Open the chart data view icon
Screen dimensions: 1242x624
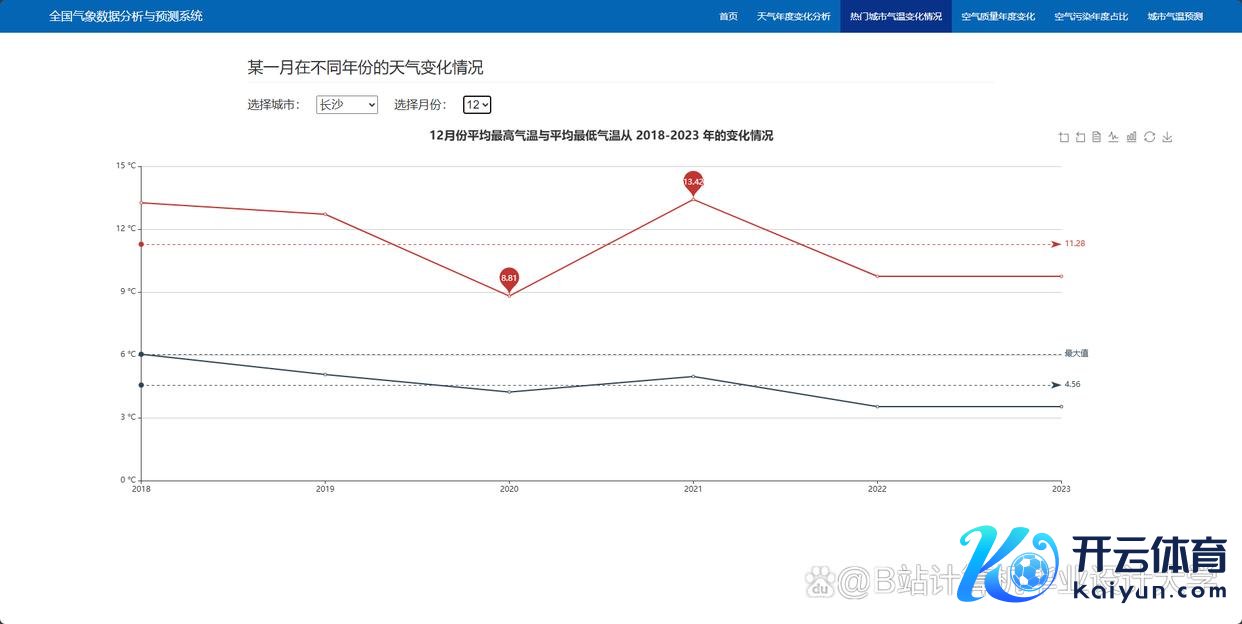pyautogui.click(x=1097, y=137)
